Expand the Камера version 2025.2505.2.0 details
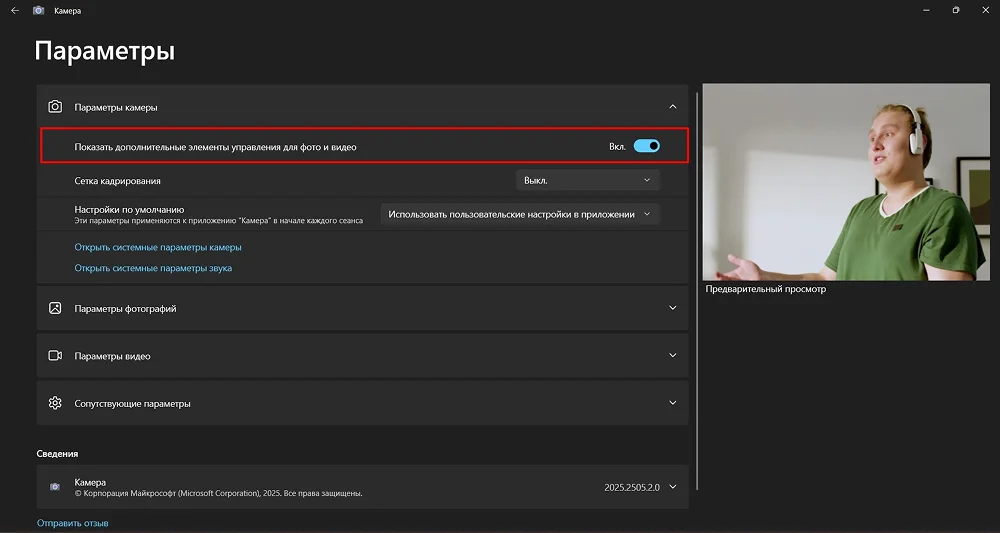This screenshot has width=1000, height=533. click(x=672, y=487)
